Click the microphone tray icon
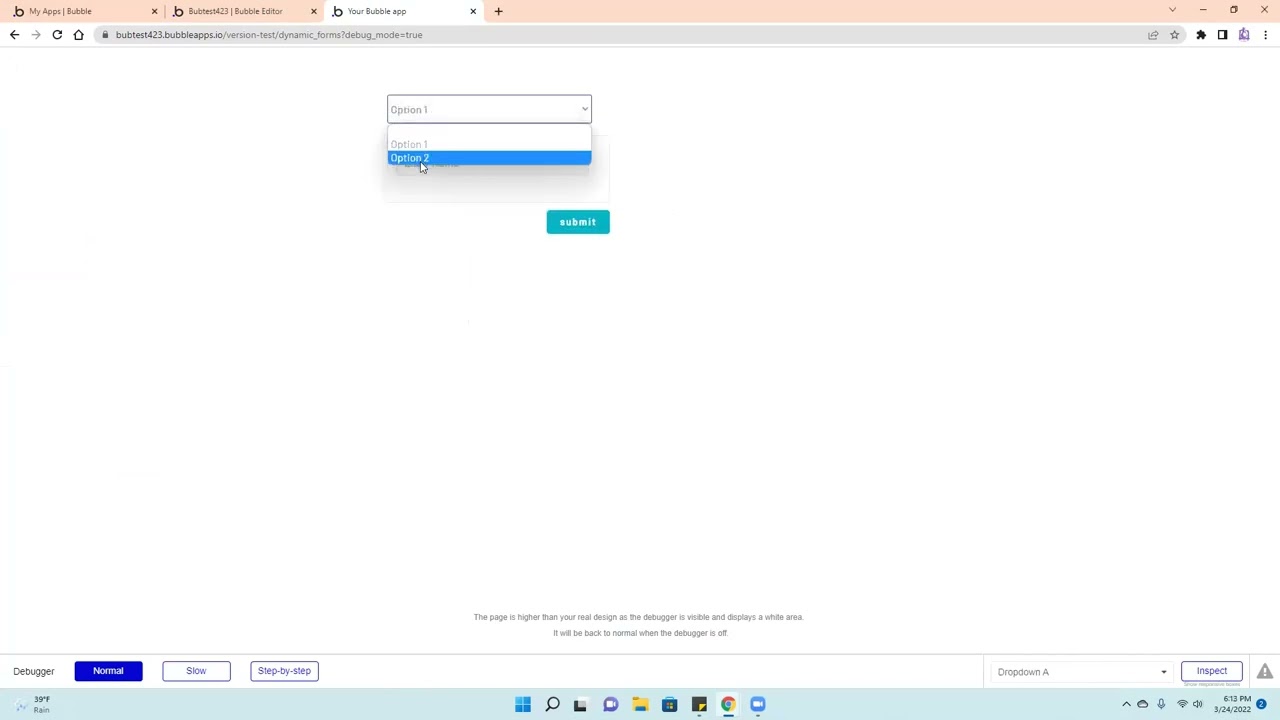 pos(1161,704)
